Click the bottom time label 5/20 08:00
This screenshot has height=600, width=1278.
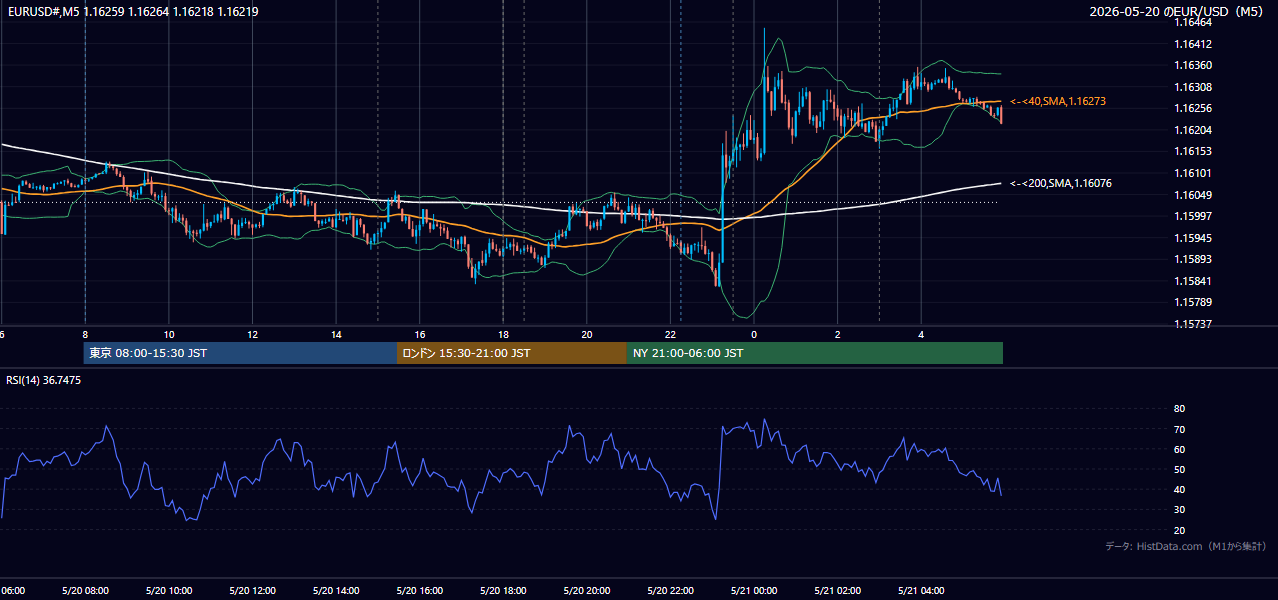click(x=84, y=591)
